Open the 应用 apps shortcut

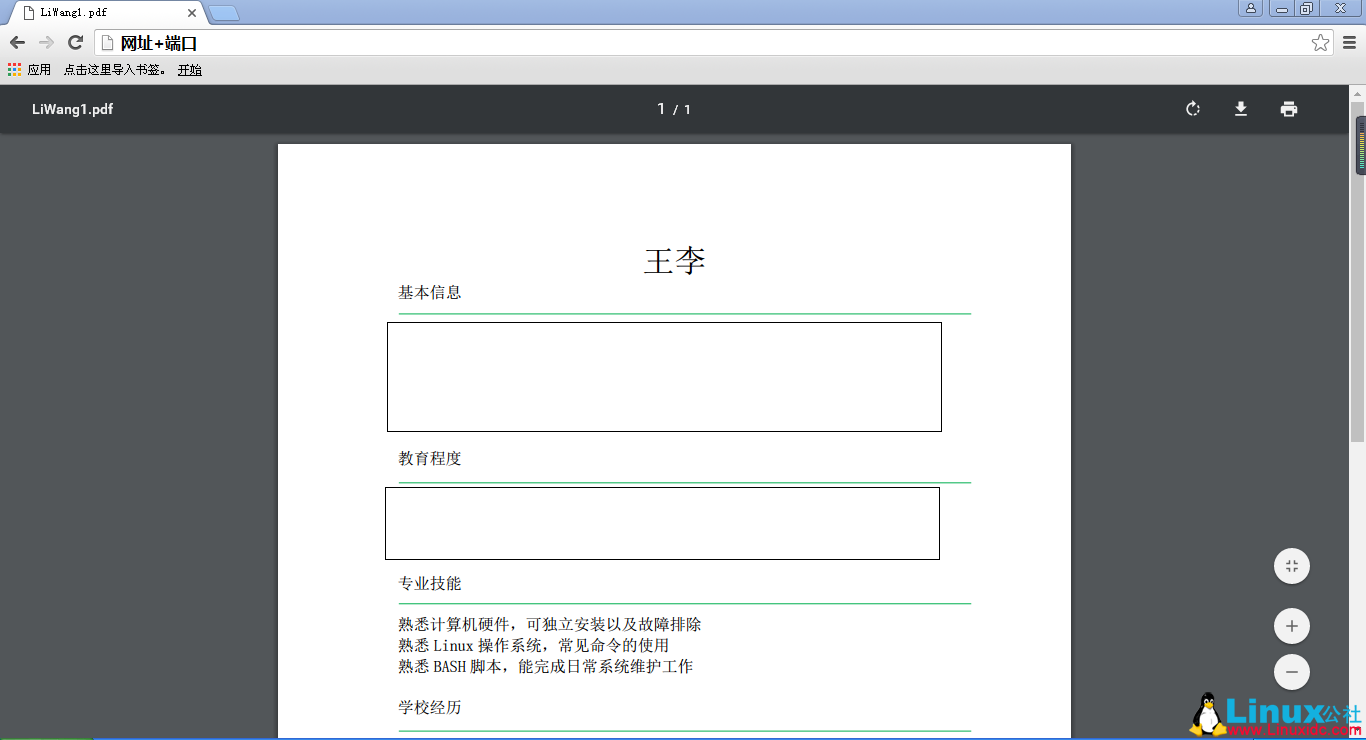(29, 70)
